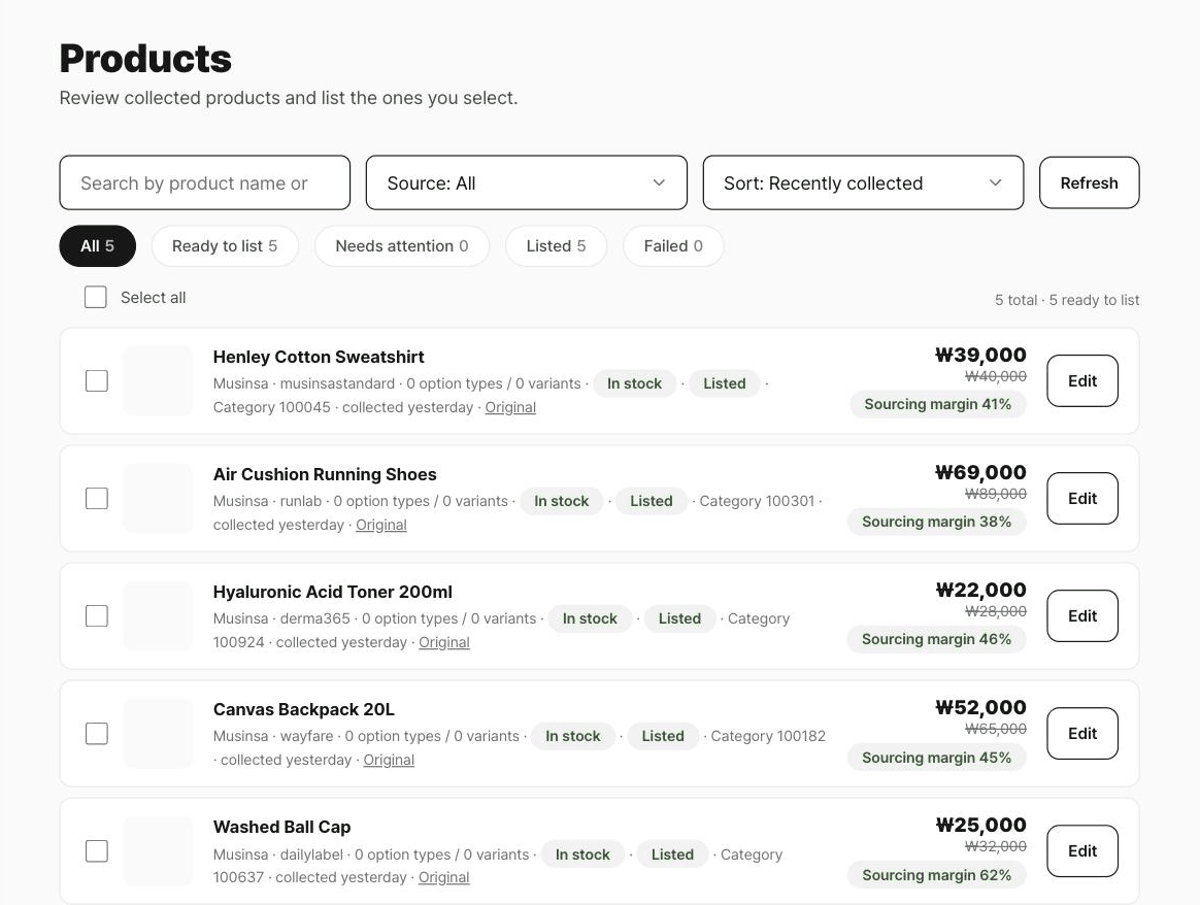Click the Sourcing margin 38% badge
The image size is (1200, 905).
[x=937, y=522]
